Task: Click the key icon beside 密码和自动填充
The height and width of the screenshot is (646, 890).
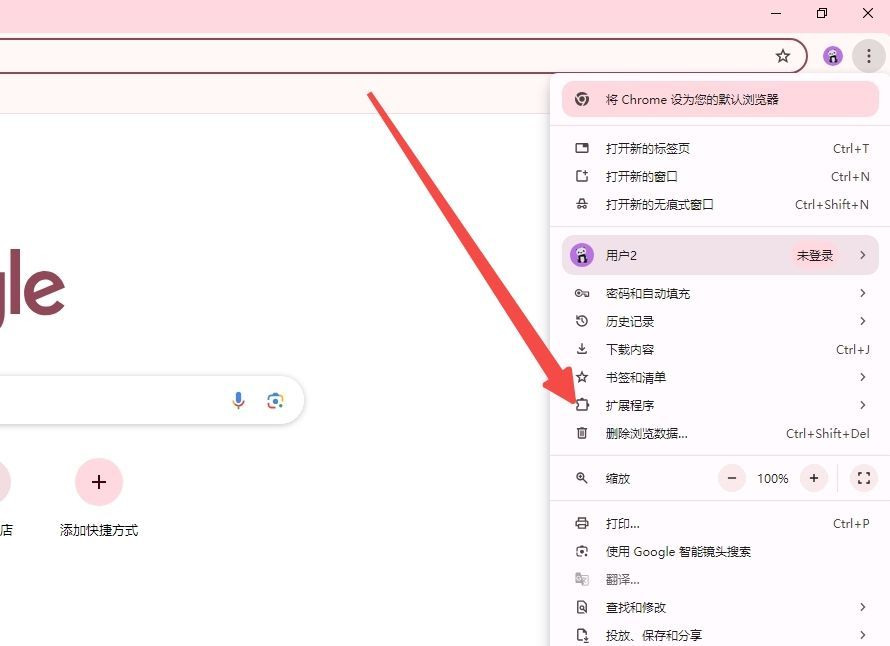Action: [582, 293]
